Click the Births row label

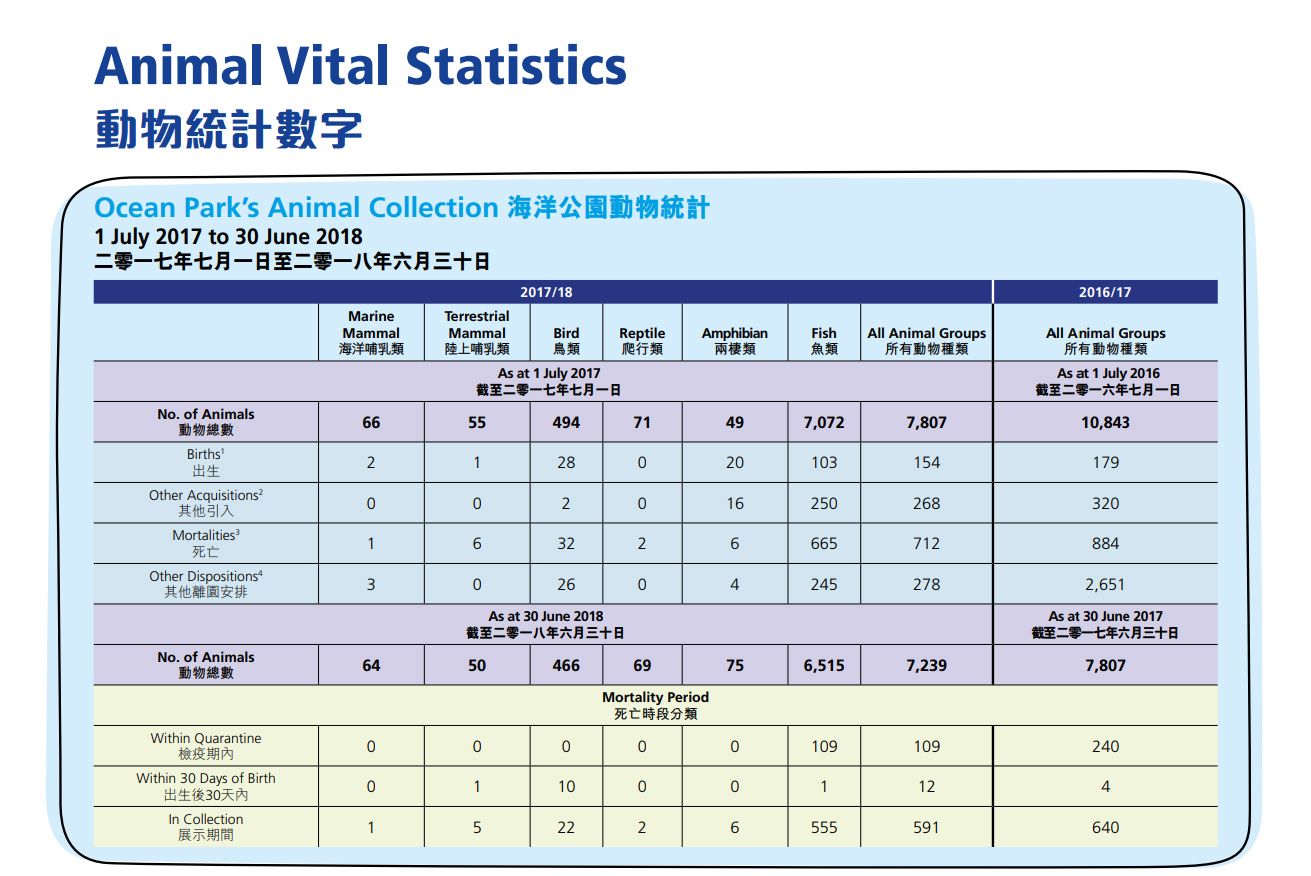206,462
